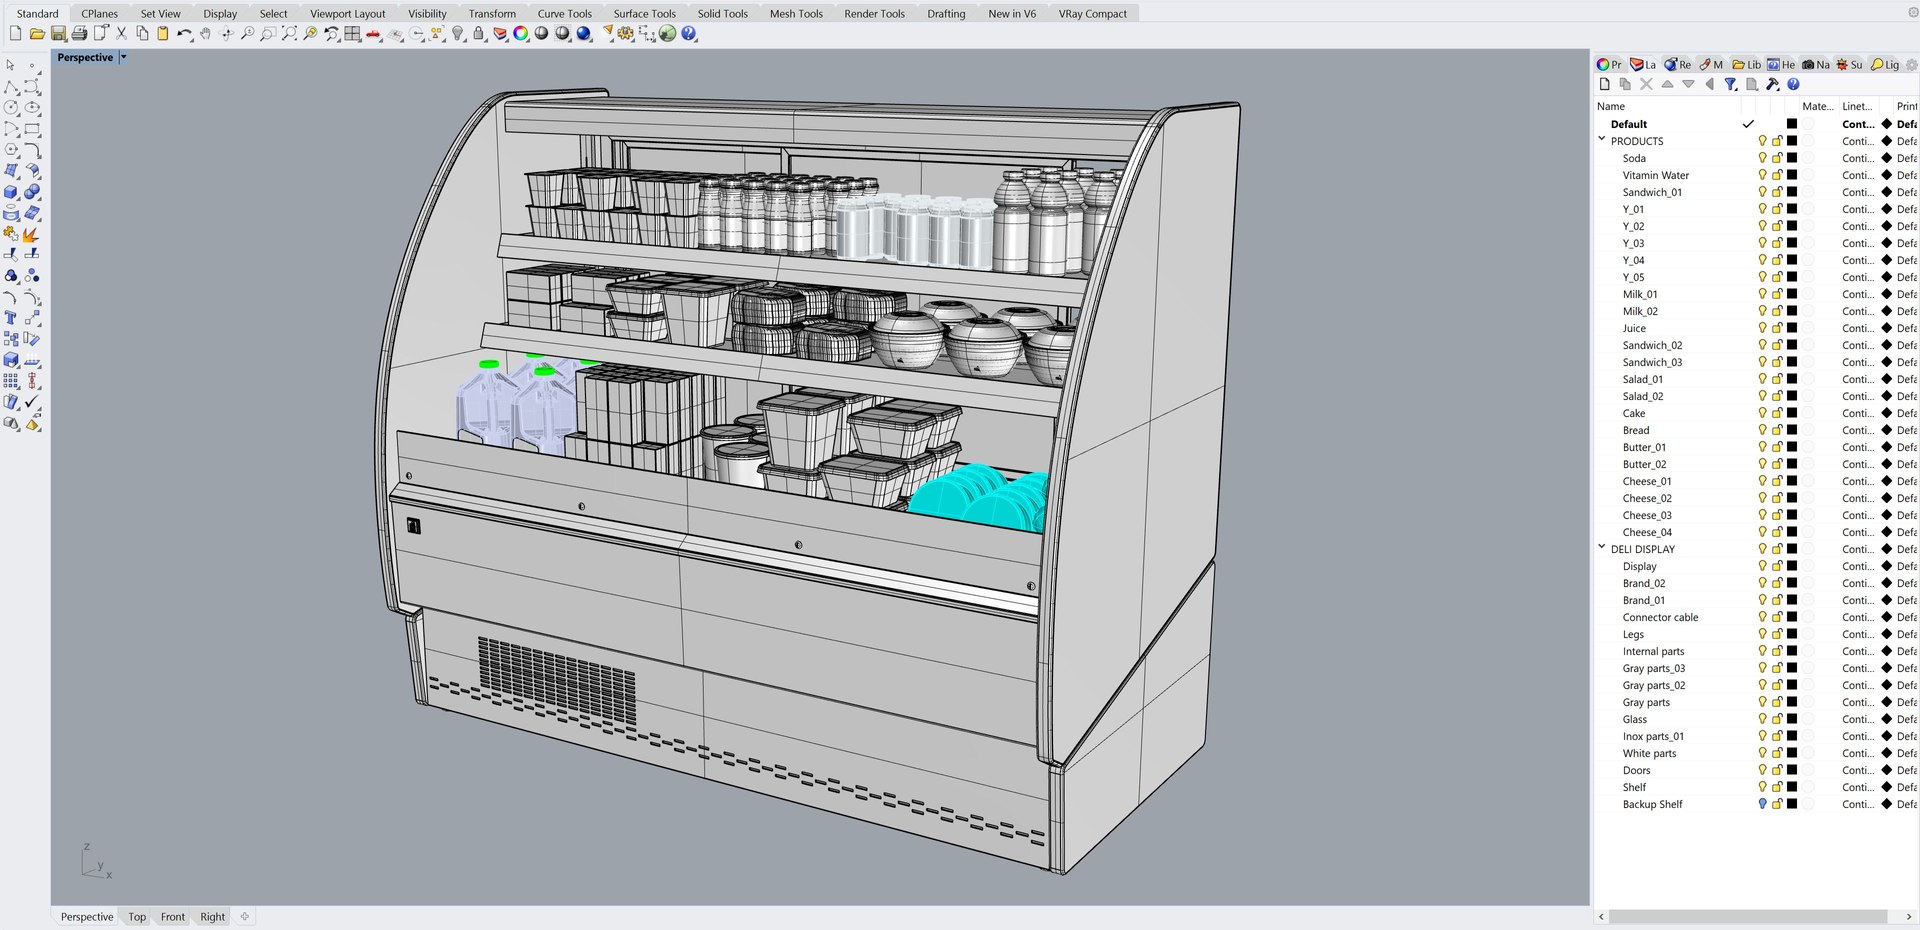Toggle visibility bulb for Glass layer

pyautogui.click(x=1762, y=719)
